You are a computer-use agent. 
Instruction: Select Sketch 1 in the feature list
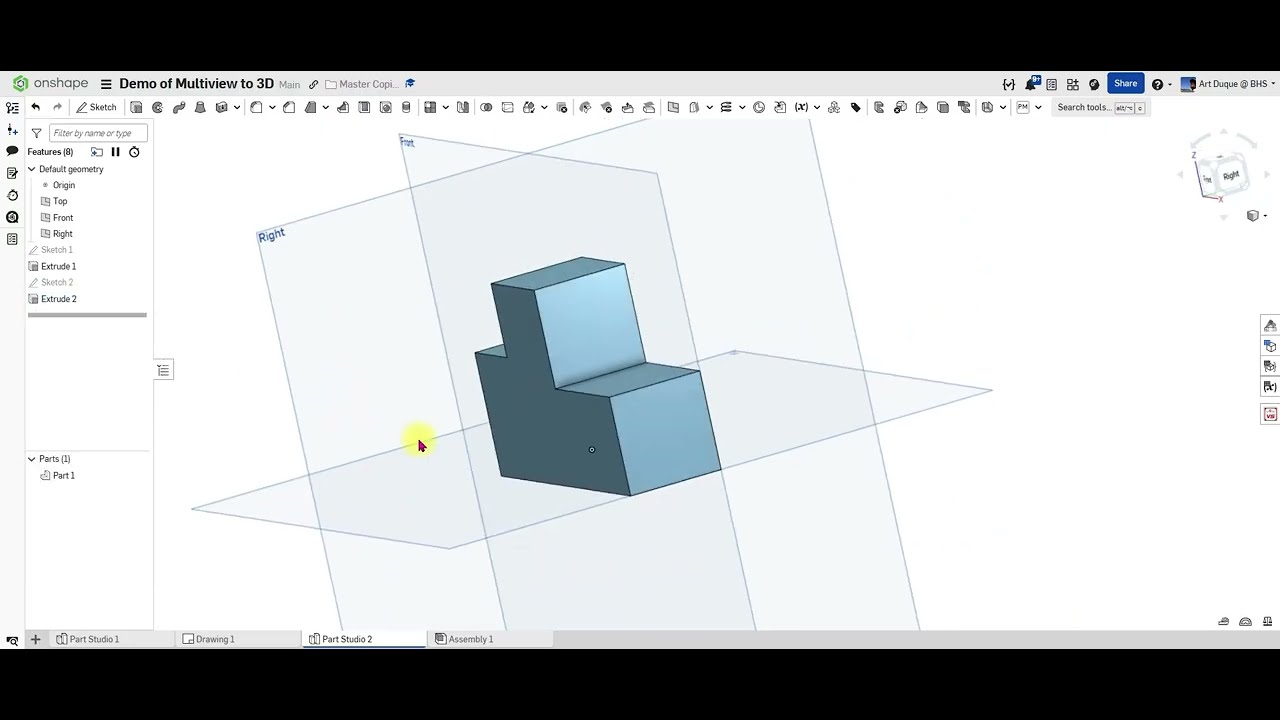[x=57, y=250]
